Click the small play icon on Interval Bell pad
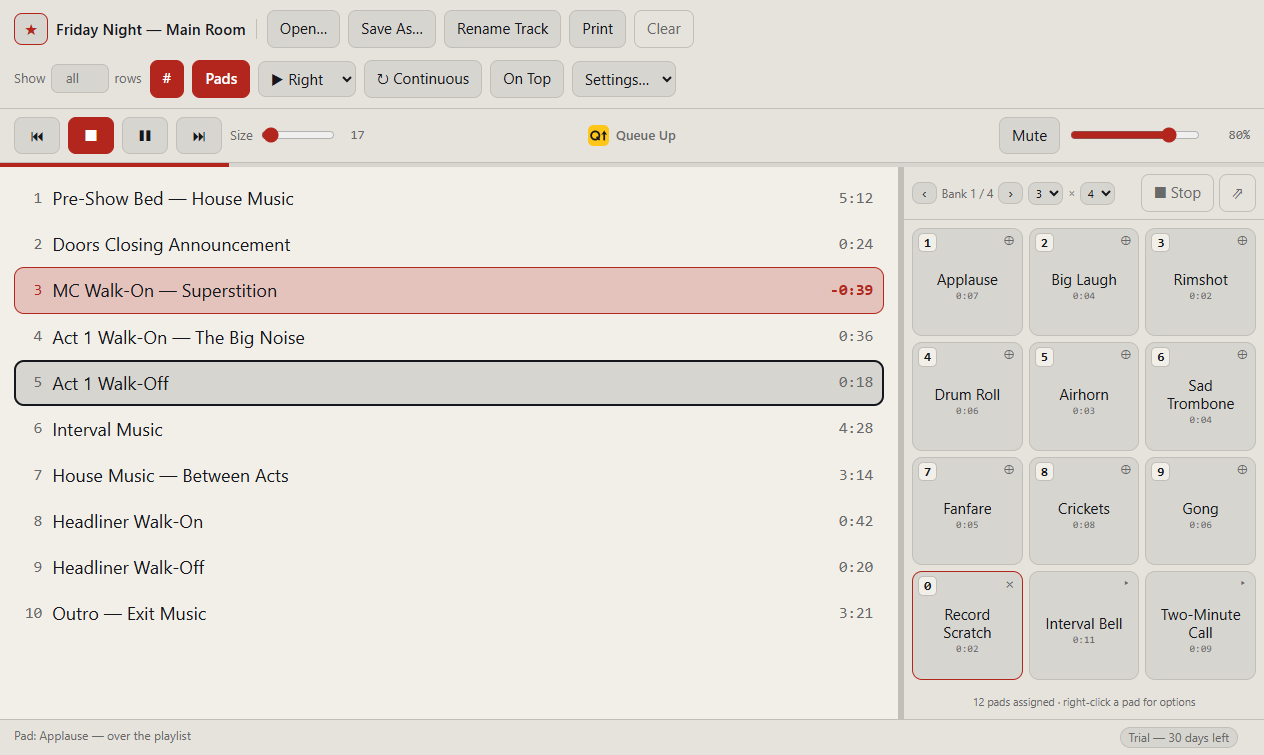Screen dimensions: 1264x755 click(1126, 583)
